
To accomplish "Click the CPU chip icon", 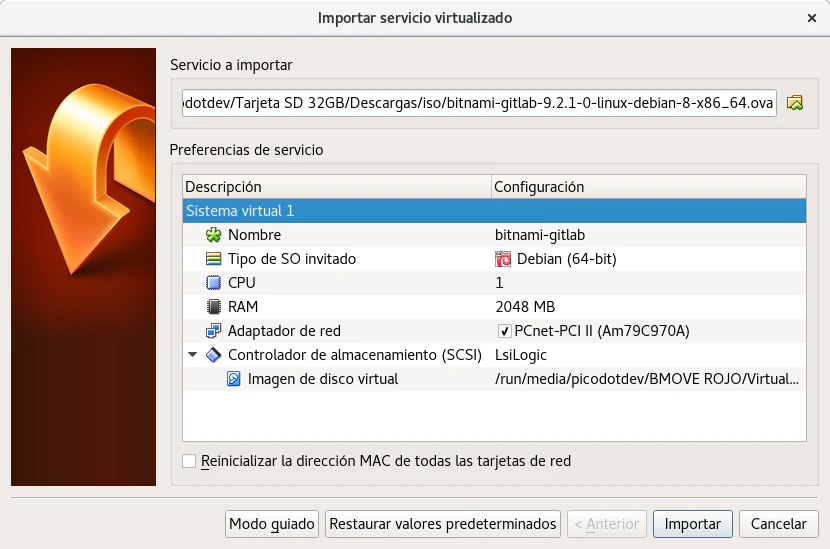I will point(213,283).
